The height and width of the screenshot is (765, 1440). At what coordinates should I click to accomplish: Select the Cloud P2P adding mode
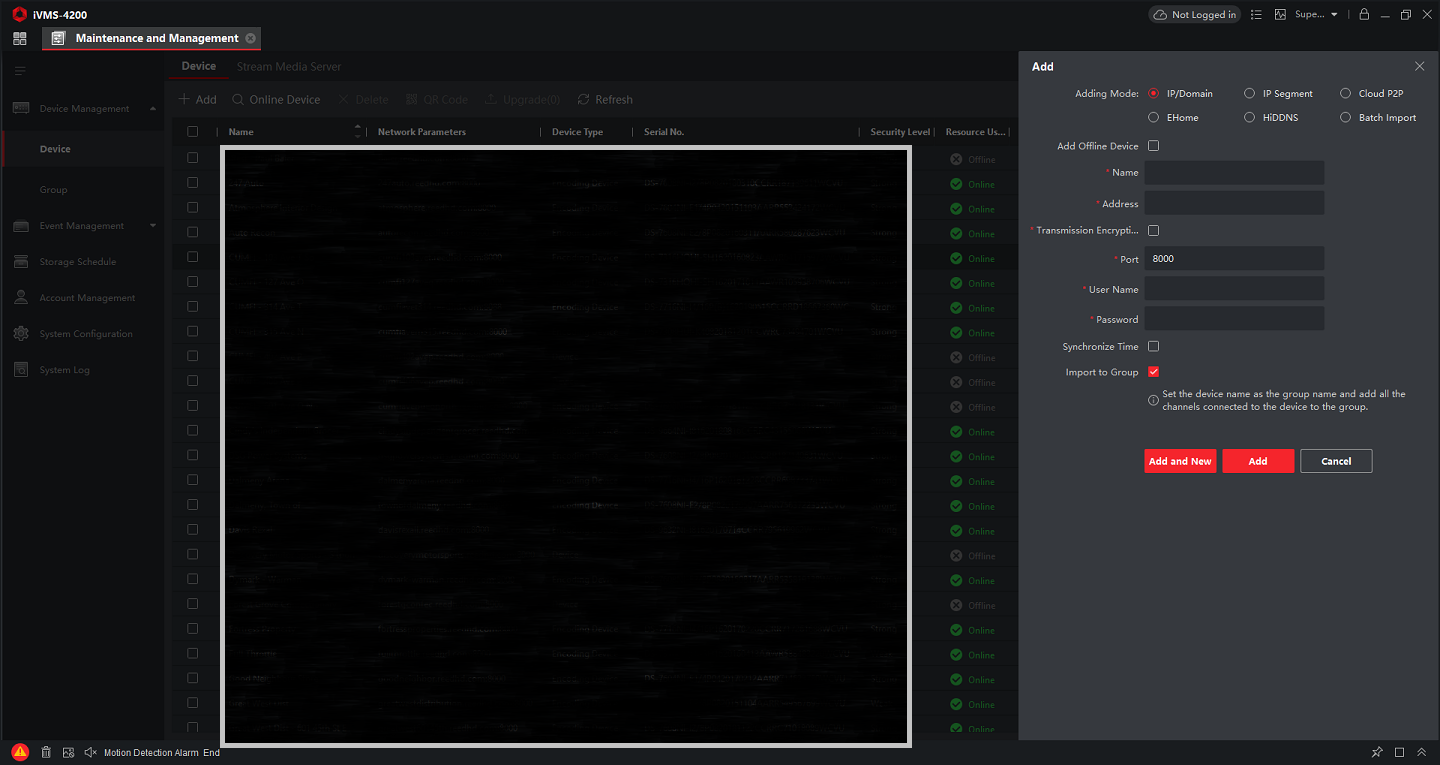pos(1346,94)
